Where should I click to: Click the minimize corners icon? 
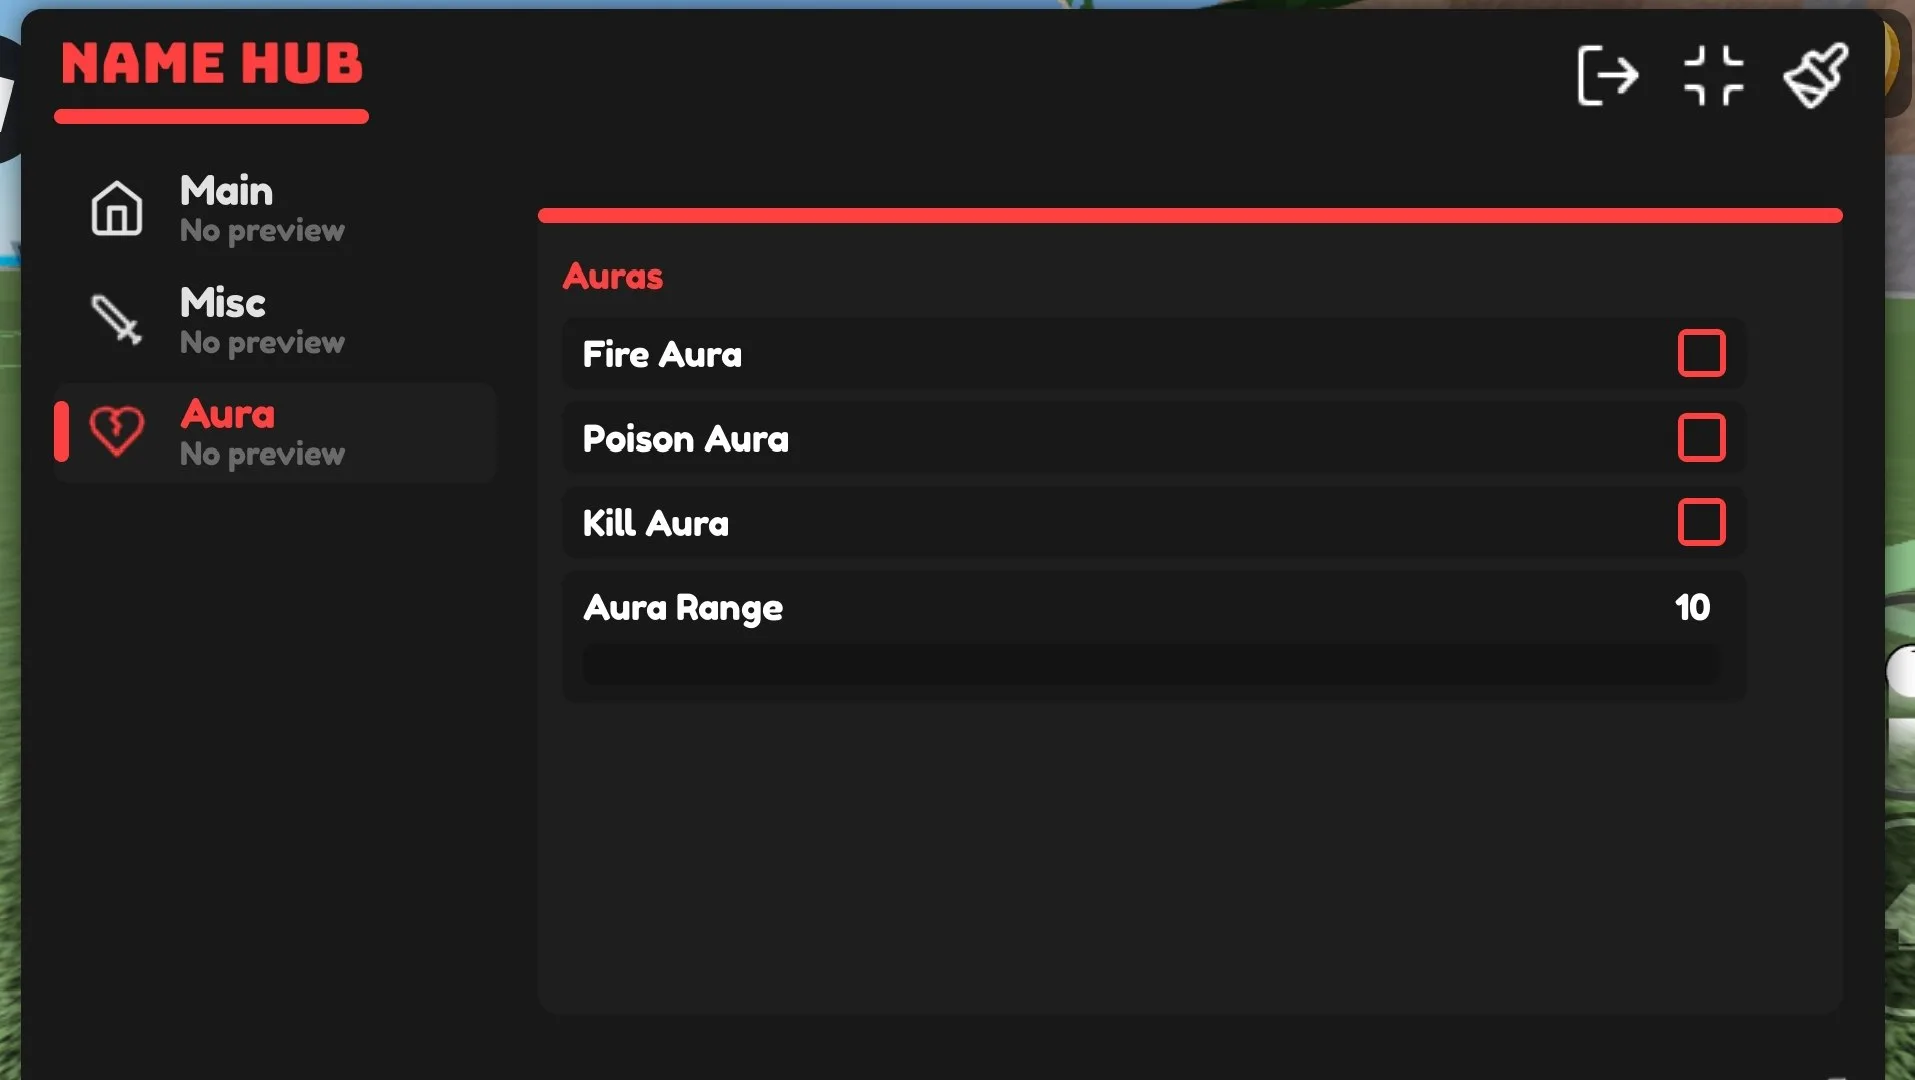1713,75
